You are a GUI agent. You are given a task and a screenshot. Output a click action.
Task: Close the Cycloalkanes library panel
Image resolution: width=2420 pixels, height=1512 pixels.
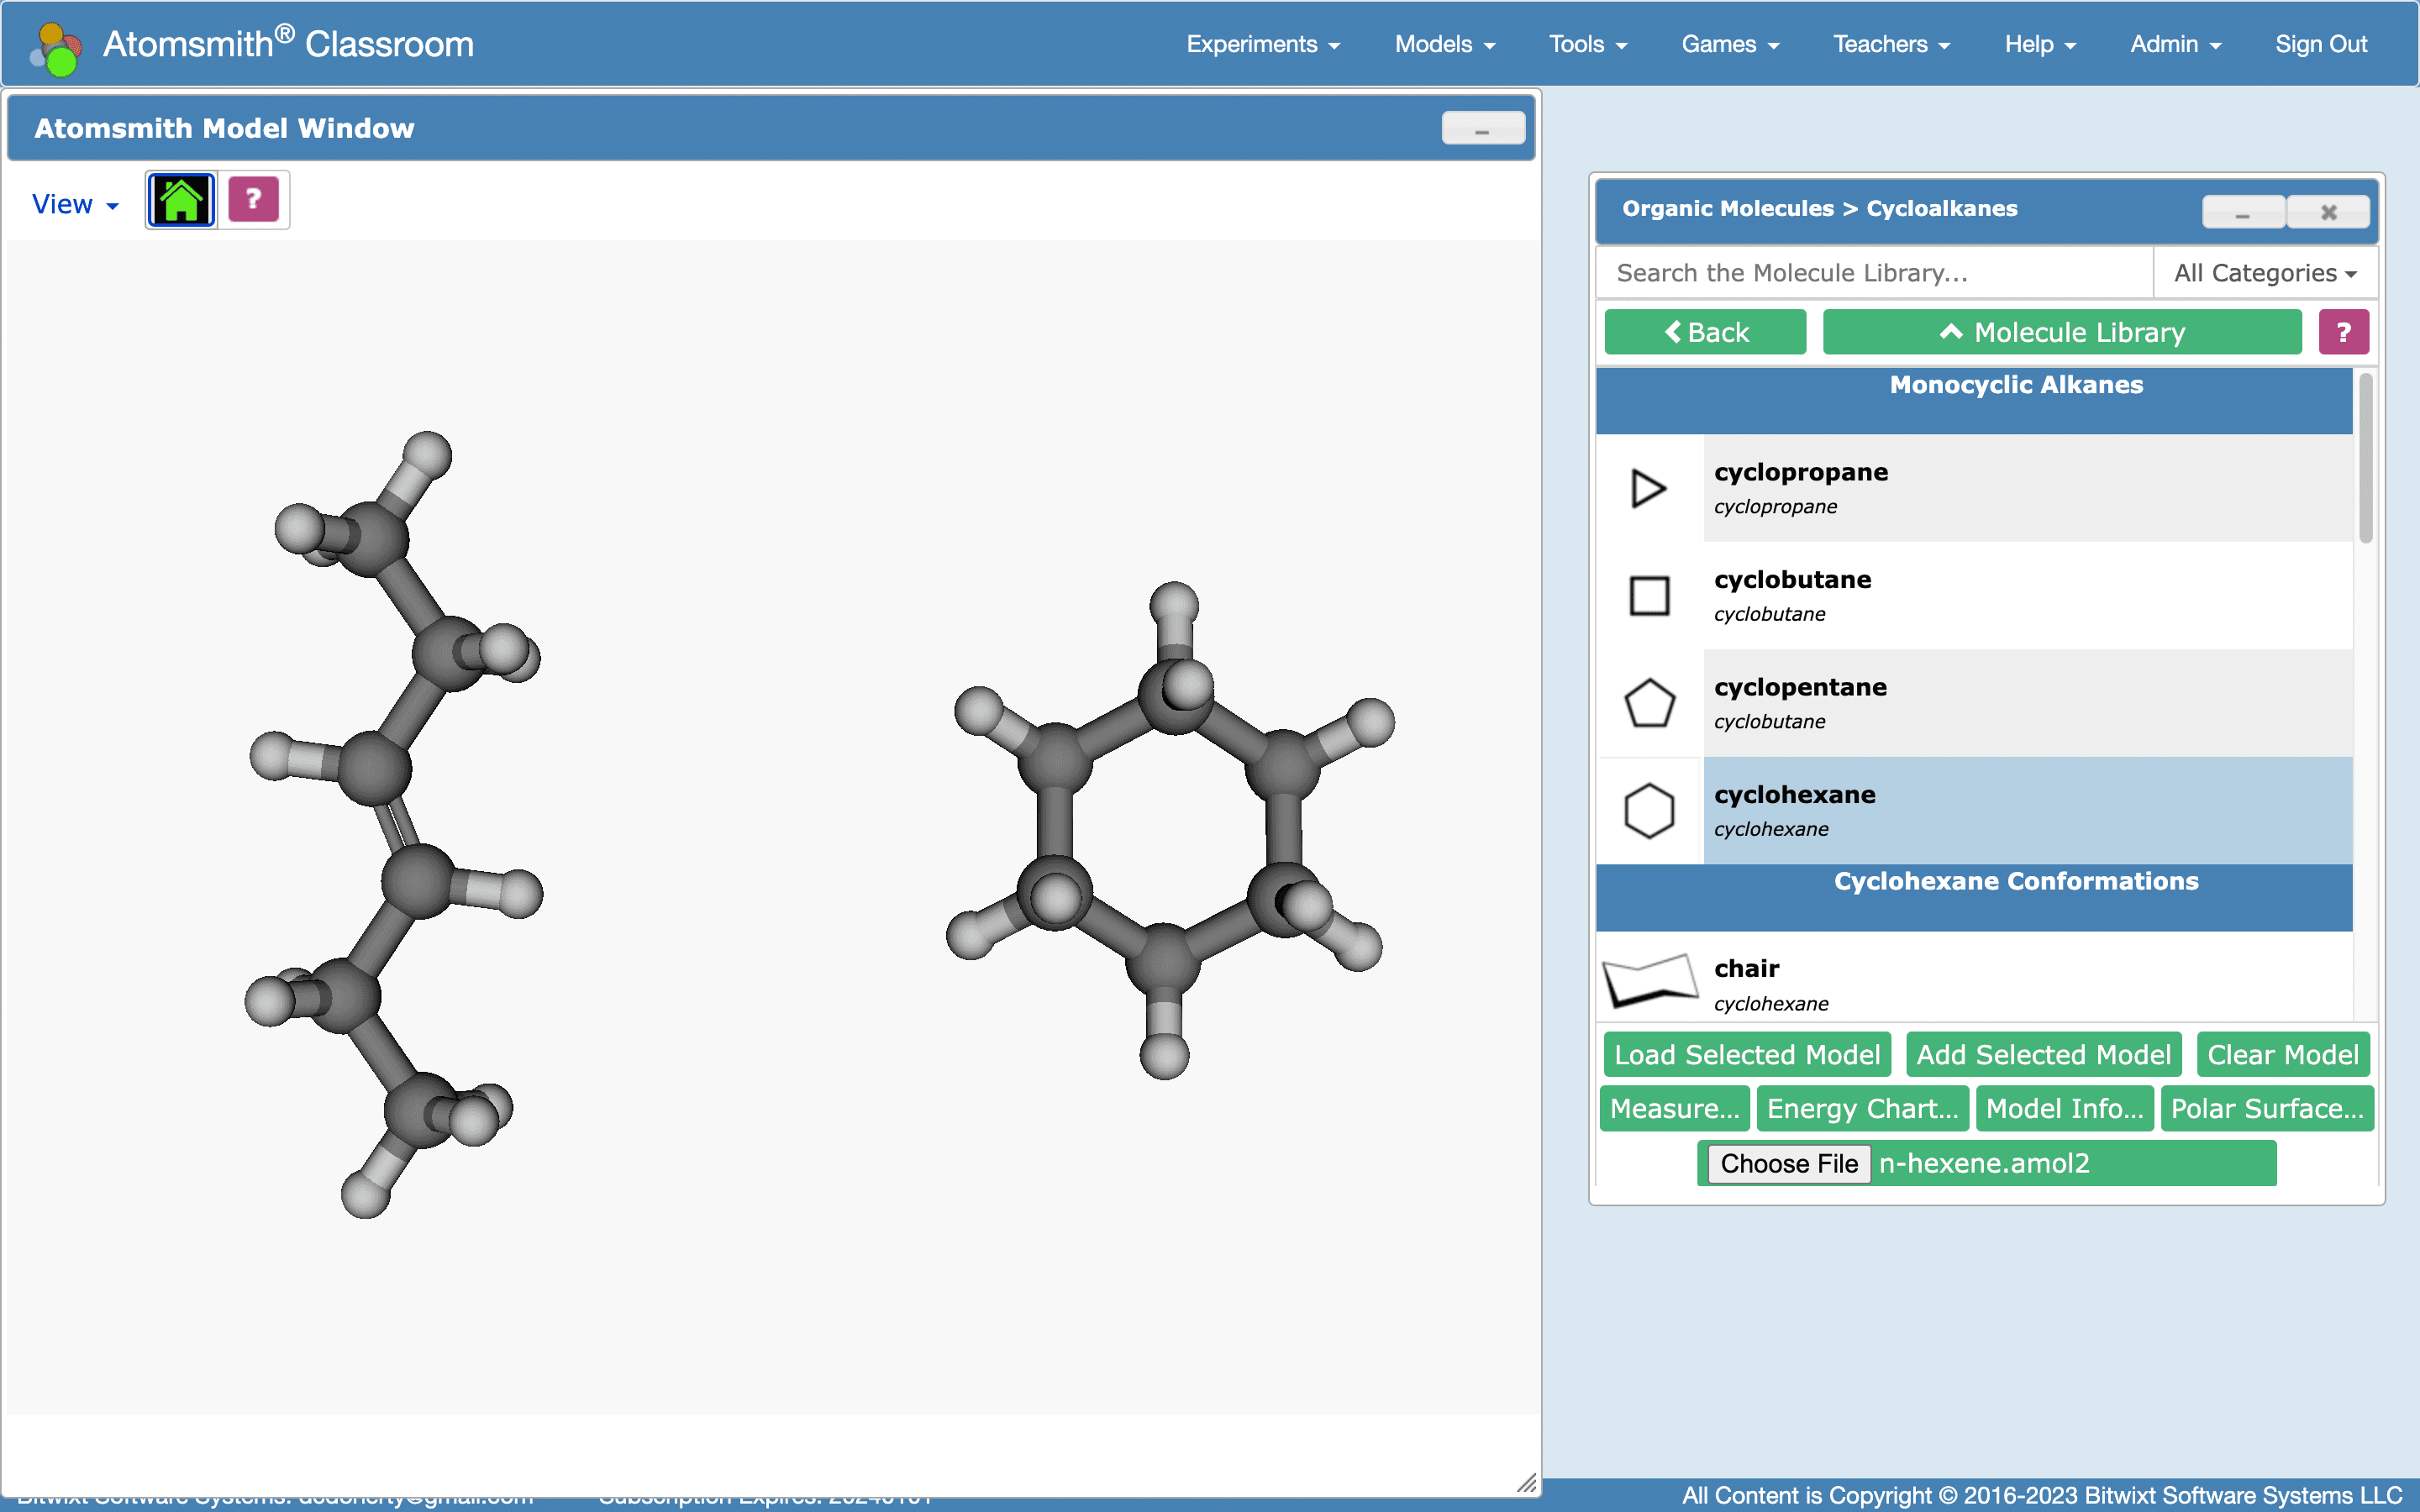(x=2329, y=212)
